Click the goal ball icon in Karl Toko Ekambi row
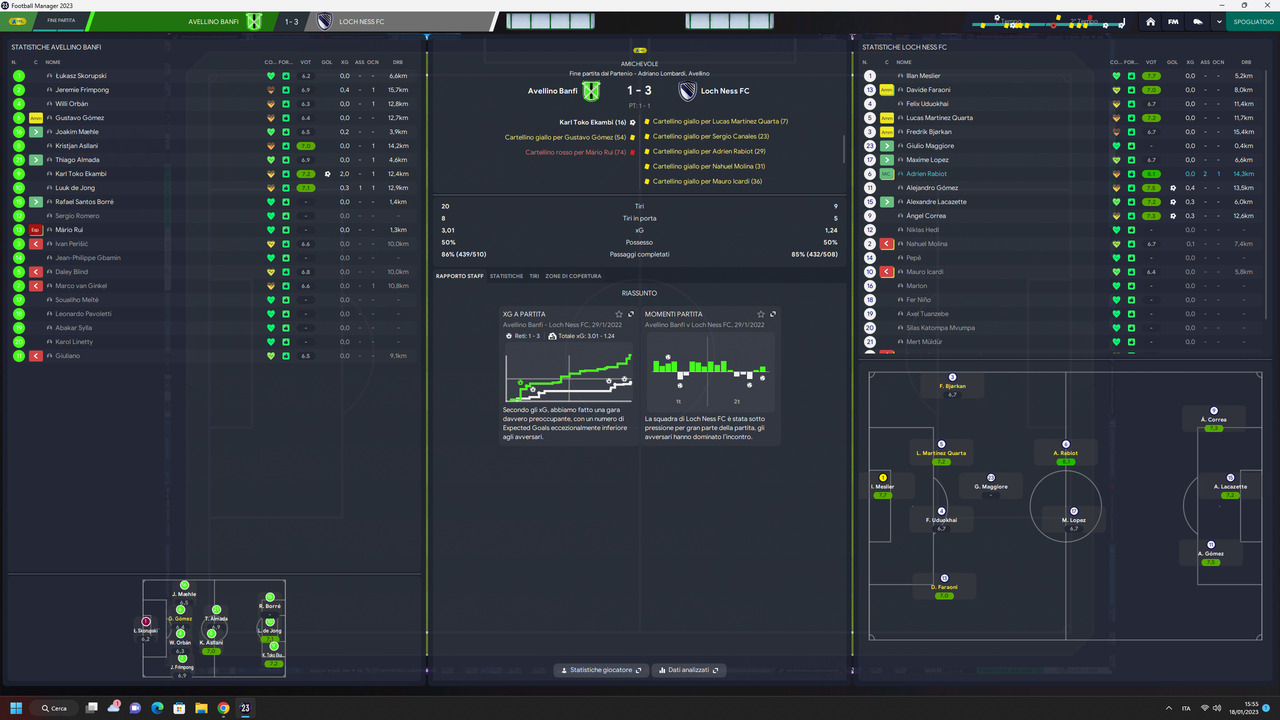 (327, 174)
